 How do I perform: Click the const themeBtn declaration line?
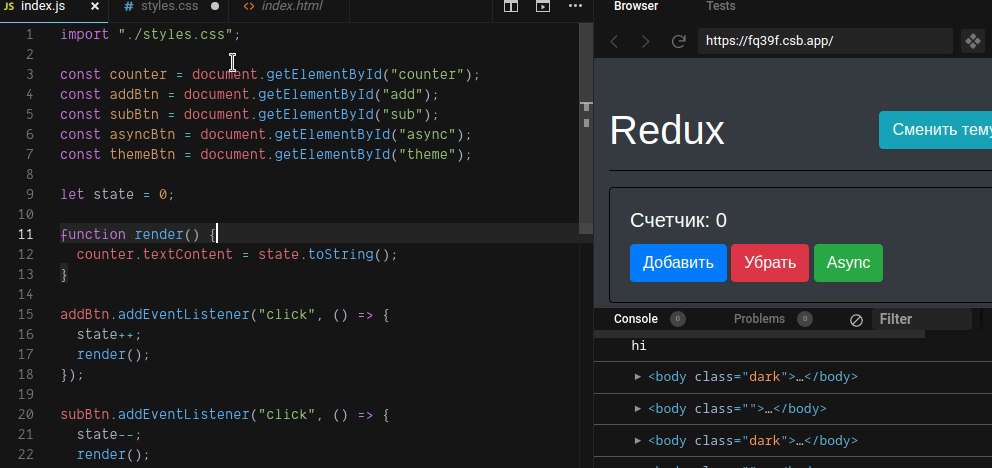click(x=266, y=154)
